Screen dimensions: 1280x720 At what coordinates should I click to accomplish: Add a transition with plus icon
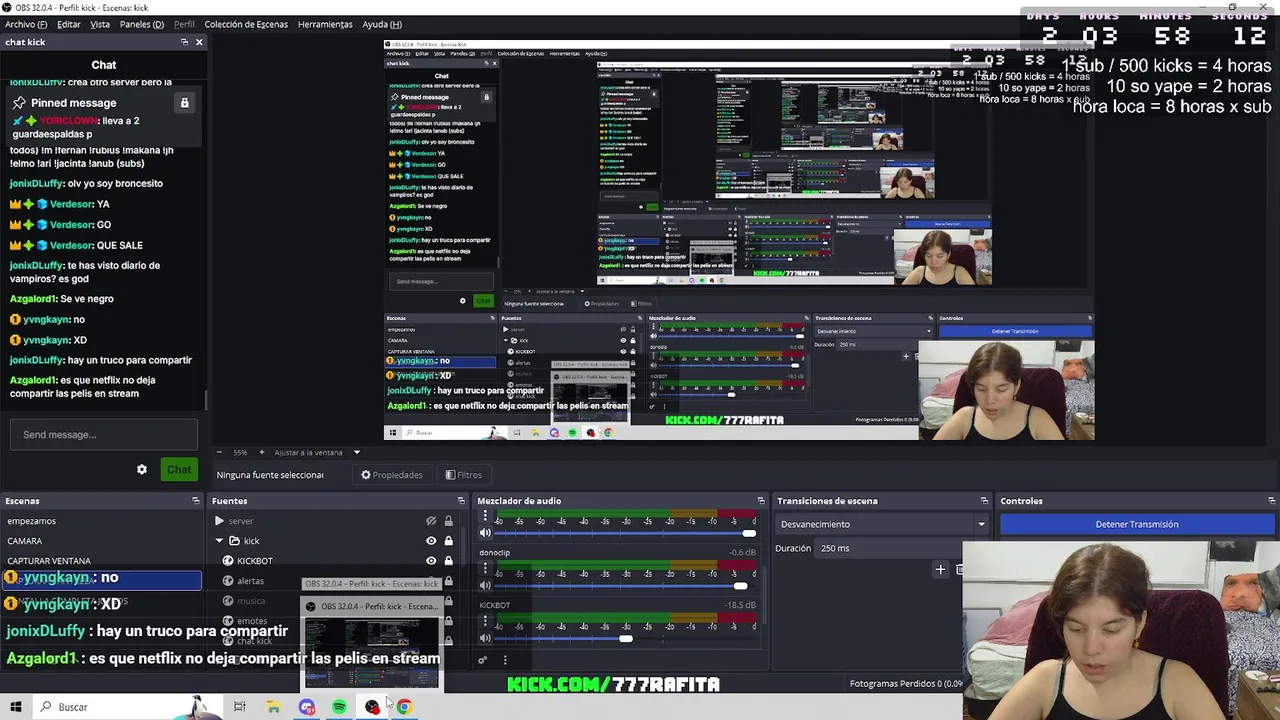(940, 570)
